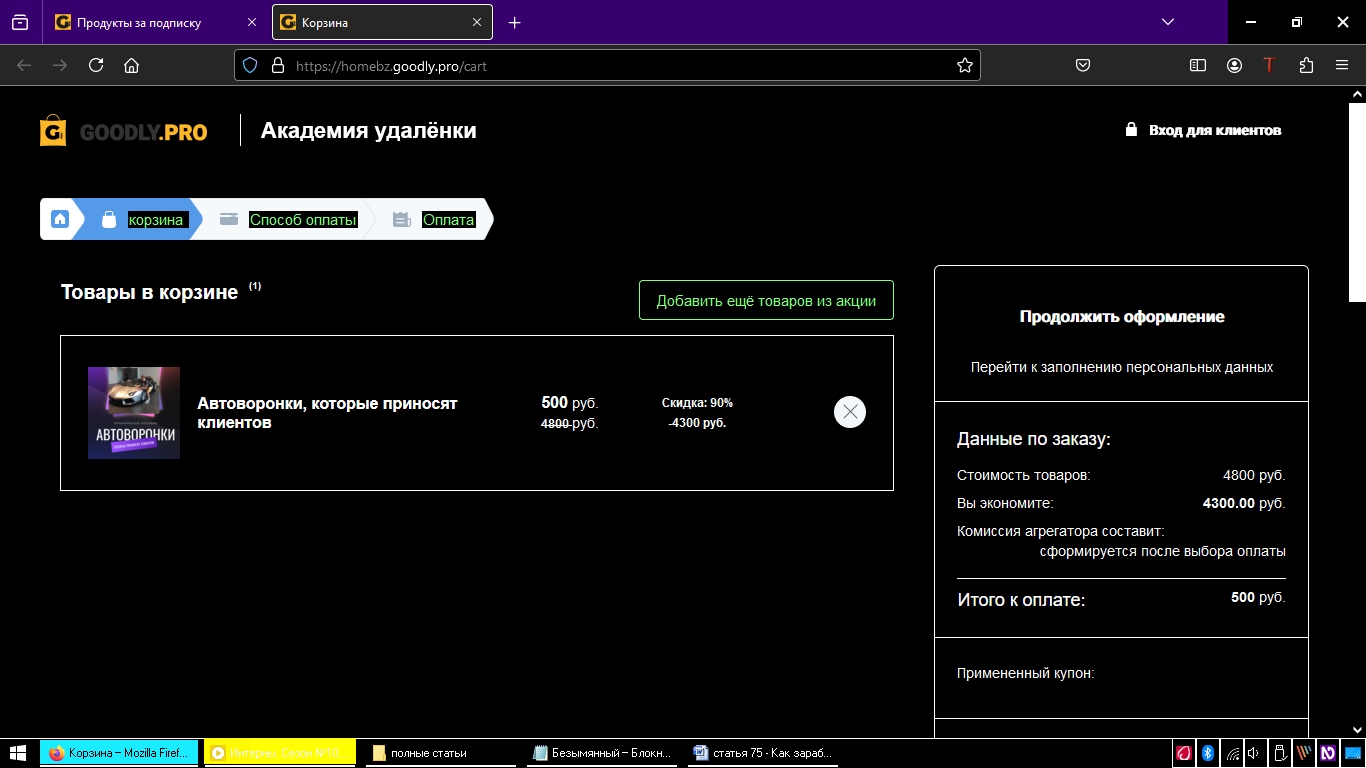Reload the current page

click(96, 65)
